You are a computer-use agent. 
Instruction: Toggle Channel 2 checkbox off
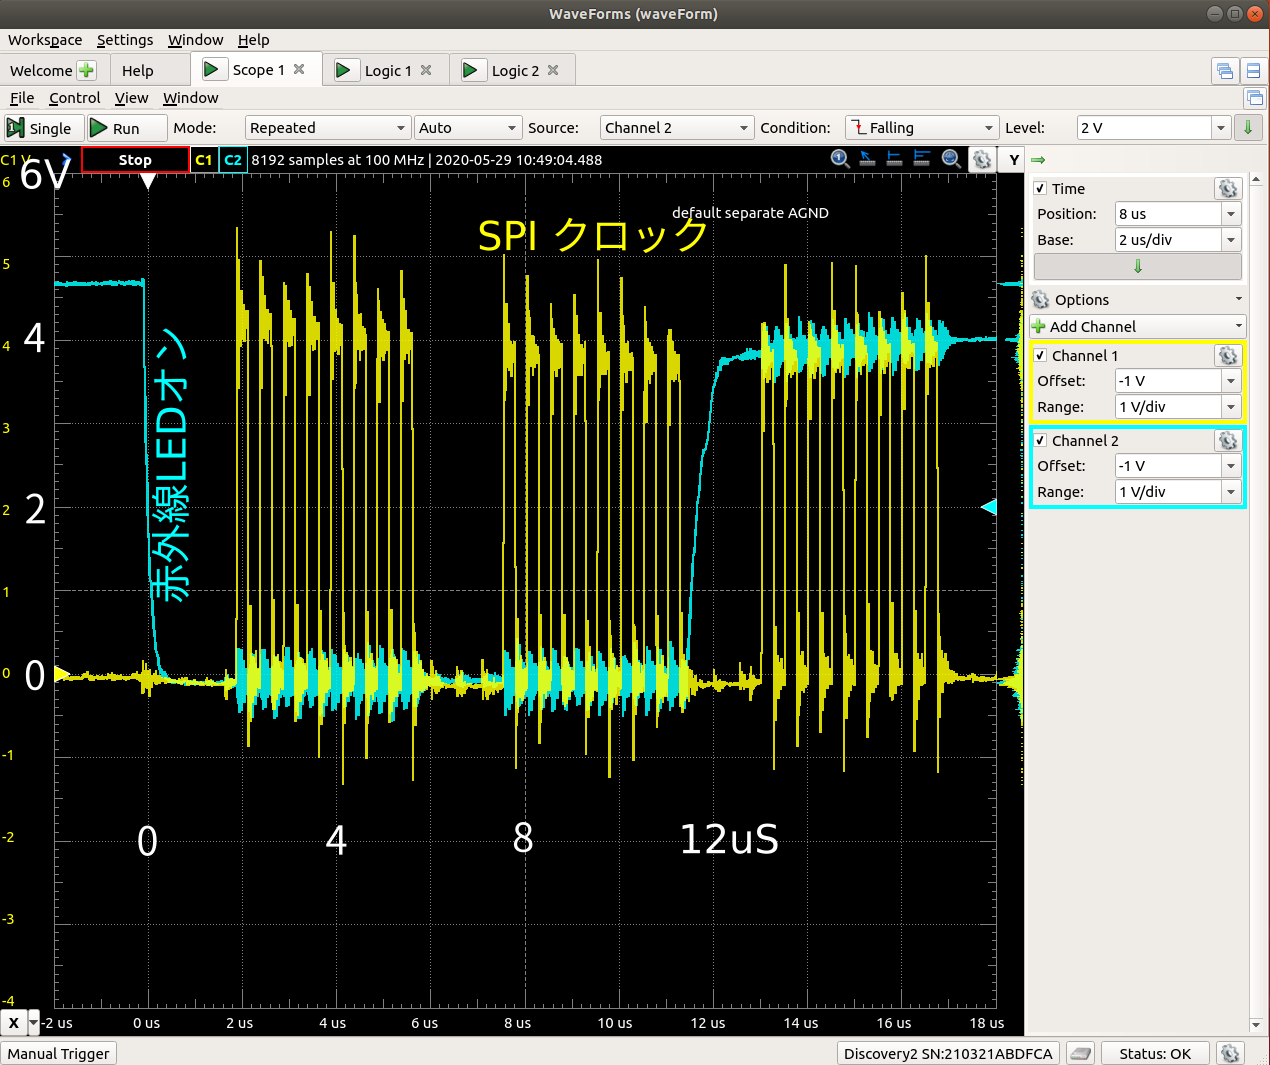(x=1041, y=441)
